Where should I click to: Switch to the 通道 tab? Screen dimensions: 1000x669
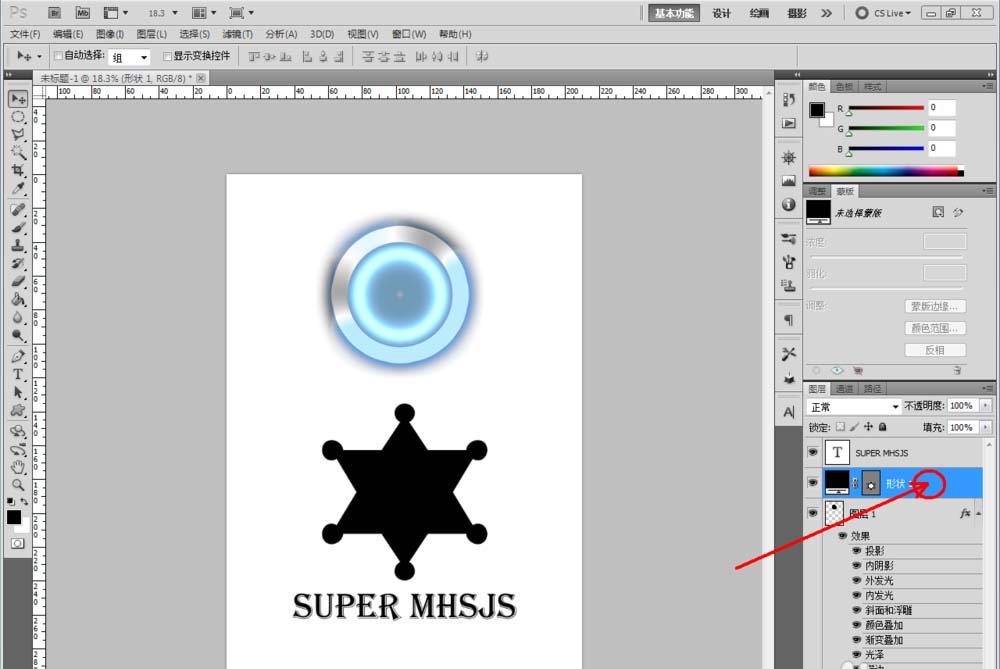[845, 388]
